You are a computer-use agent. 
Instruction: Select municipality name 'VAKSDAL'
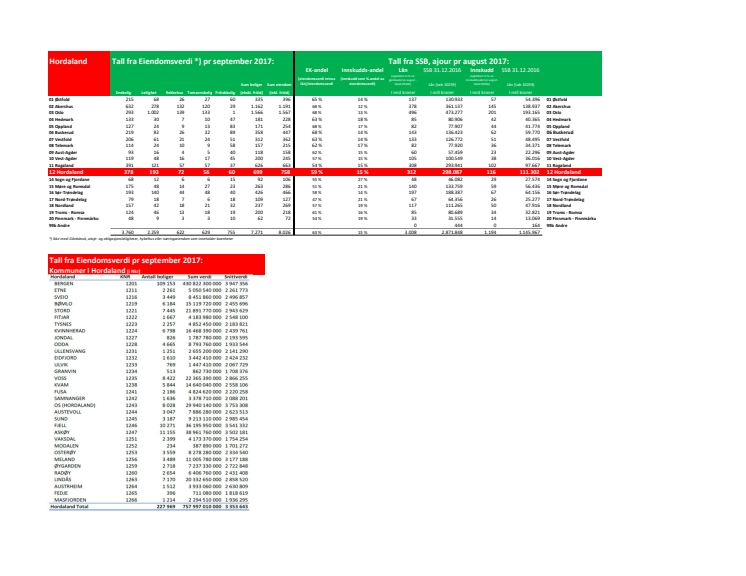coord(65,439)
